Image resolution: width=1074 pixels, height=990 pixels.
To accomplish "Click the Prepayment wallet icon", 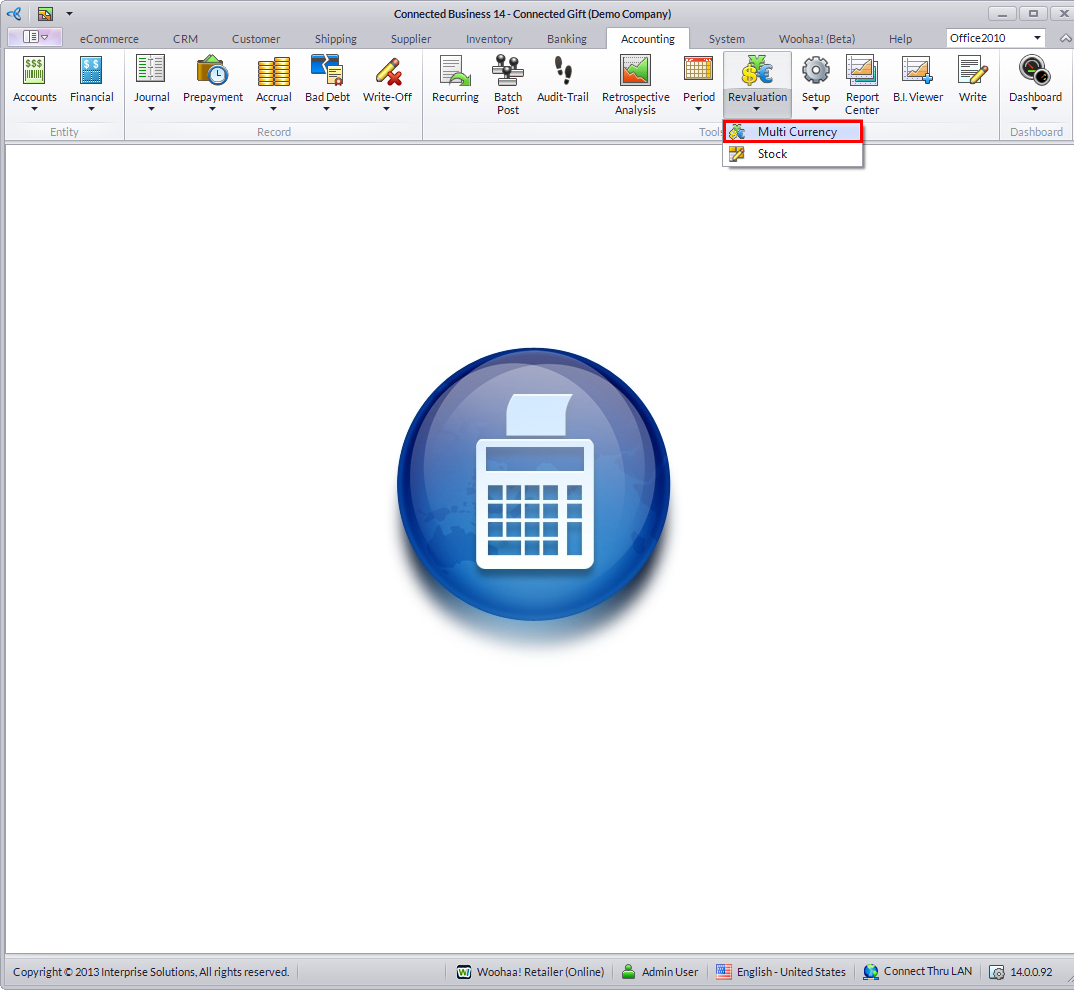I will pyautogui.click(x=212, y=70).
